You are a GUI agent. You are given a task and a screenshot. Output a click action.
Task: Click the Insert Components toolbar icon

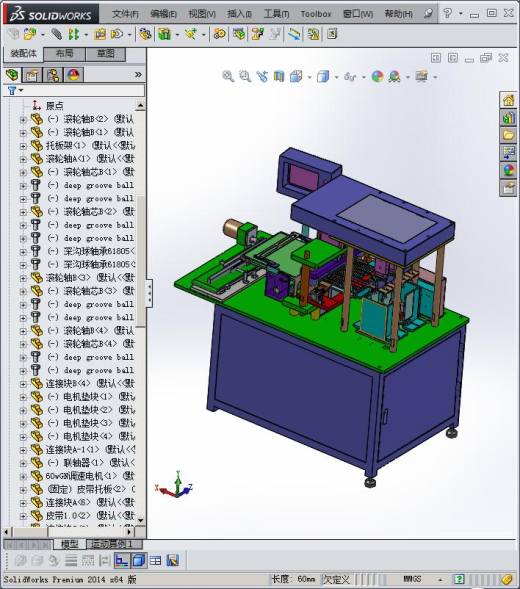(x=30, y=34)
